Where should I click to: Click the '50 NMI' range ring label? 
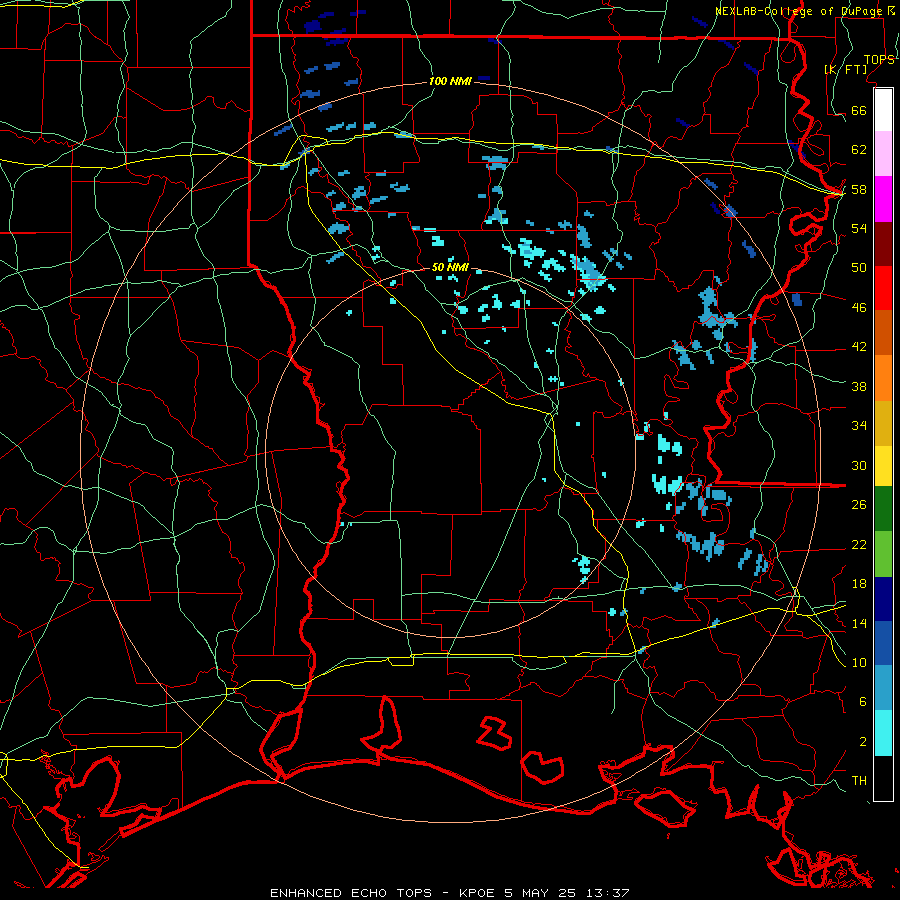tap(450, 267)
